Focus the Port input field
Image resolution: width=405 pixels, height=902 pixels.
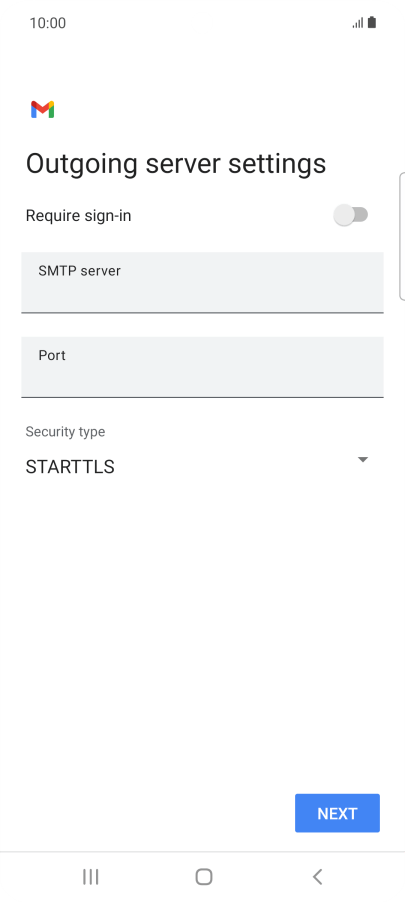tap(202, 367)
